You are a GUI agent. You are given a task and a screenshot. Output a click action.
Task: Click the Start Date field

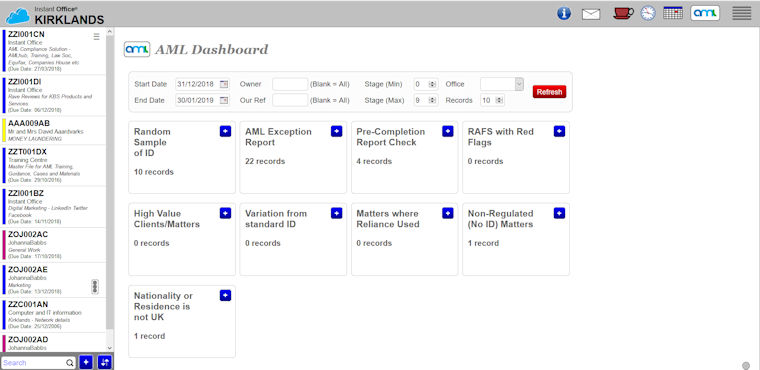click(203, 84)
